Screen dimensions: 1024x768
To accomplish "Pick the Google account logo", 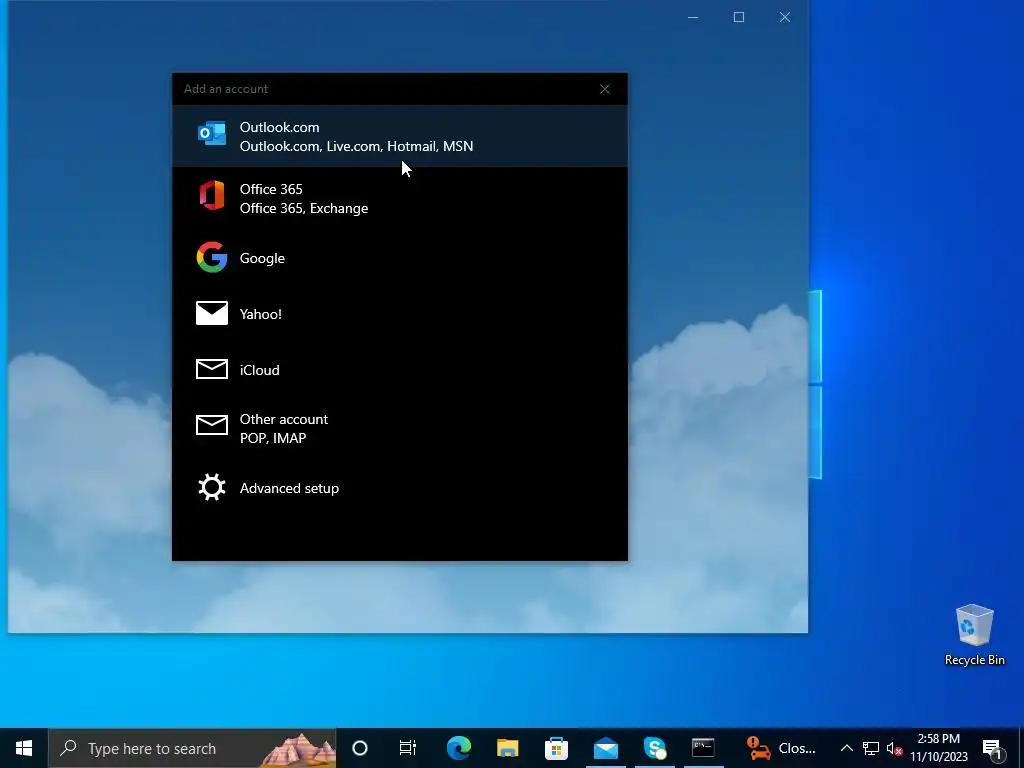I will coord(212,257).
